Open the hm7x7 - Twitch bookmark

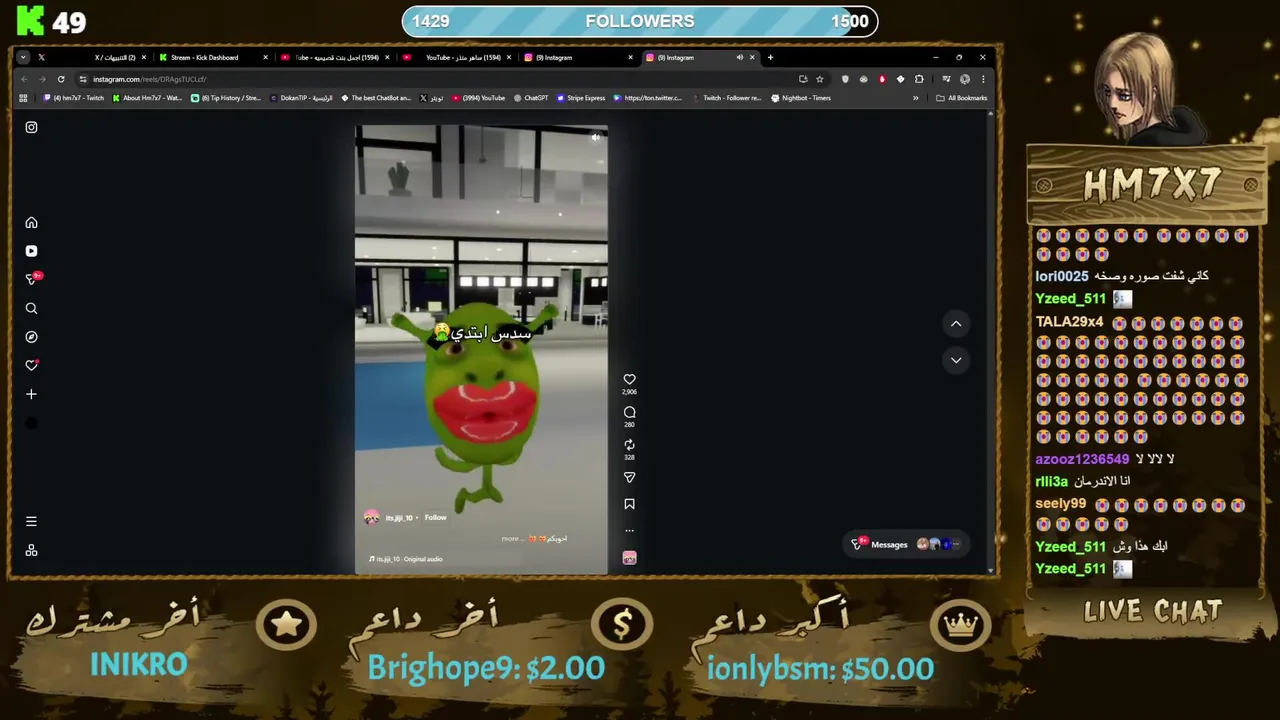point(74,98)
